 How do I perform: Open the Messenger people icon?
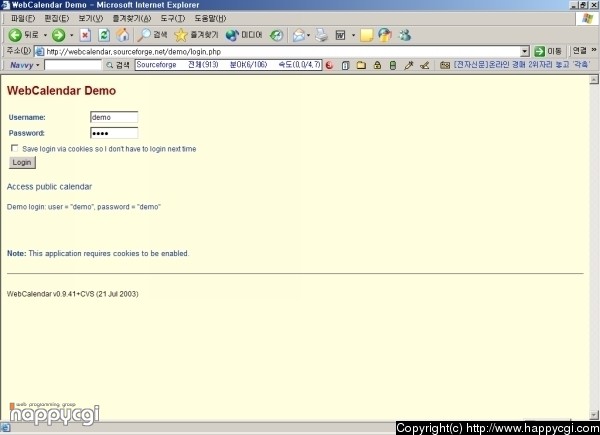pos(404,35)
